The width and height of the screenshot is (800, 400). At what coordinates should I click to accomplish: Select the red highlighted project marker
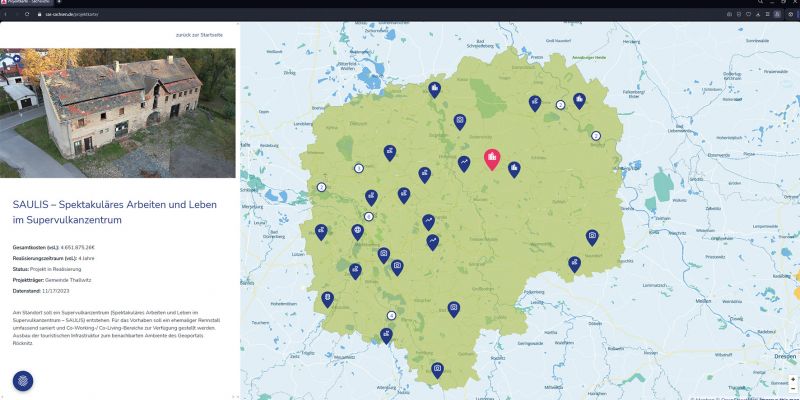[x=491, y=158]
